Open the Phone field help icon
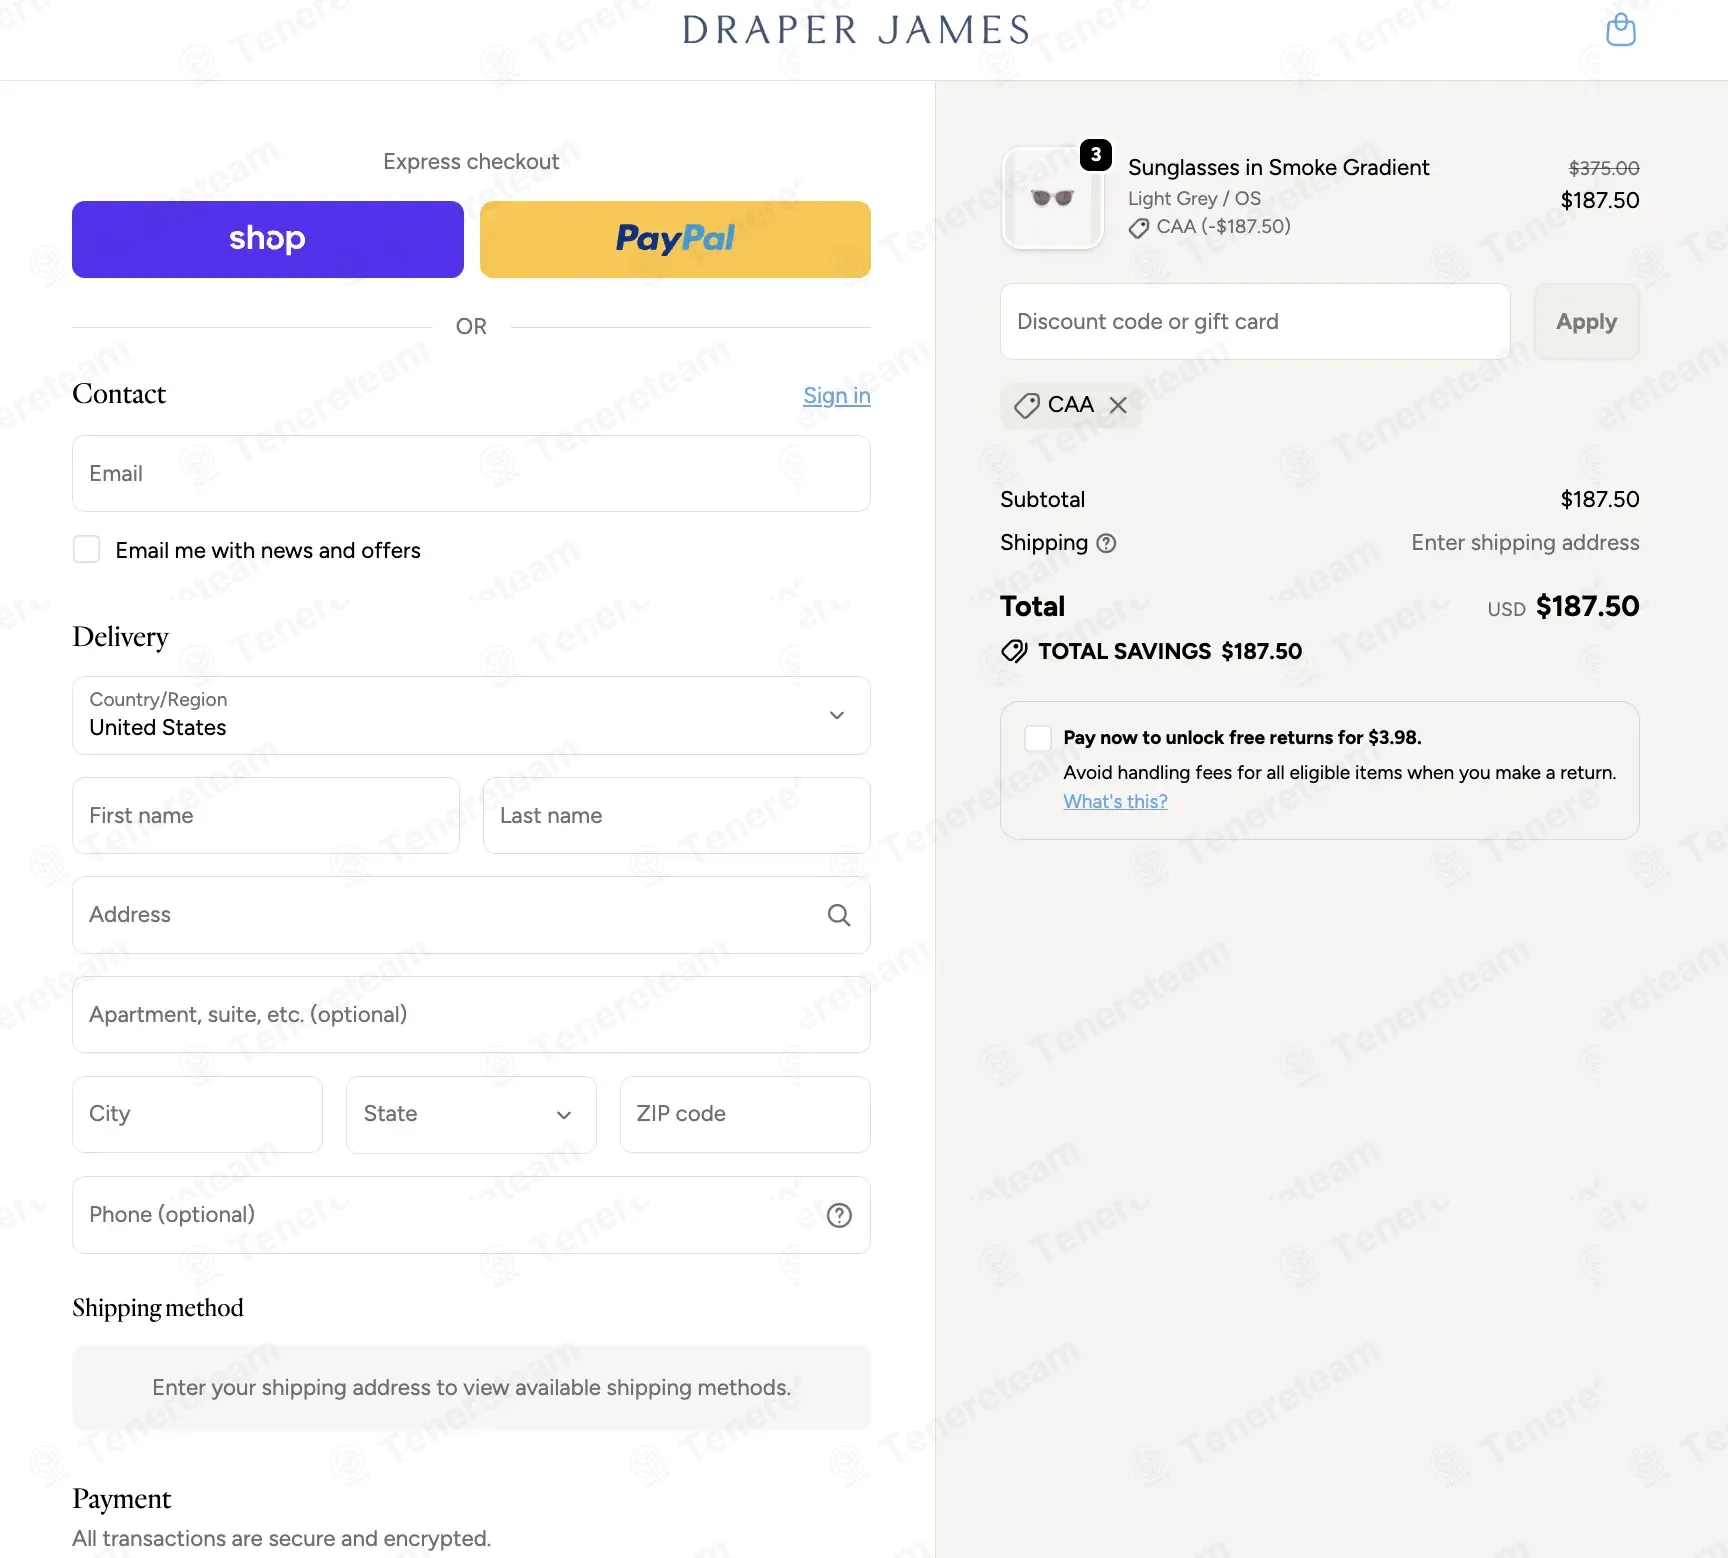This screenshot has width=1728, height=1558. 839,1215
